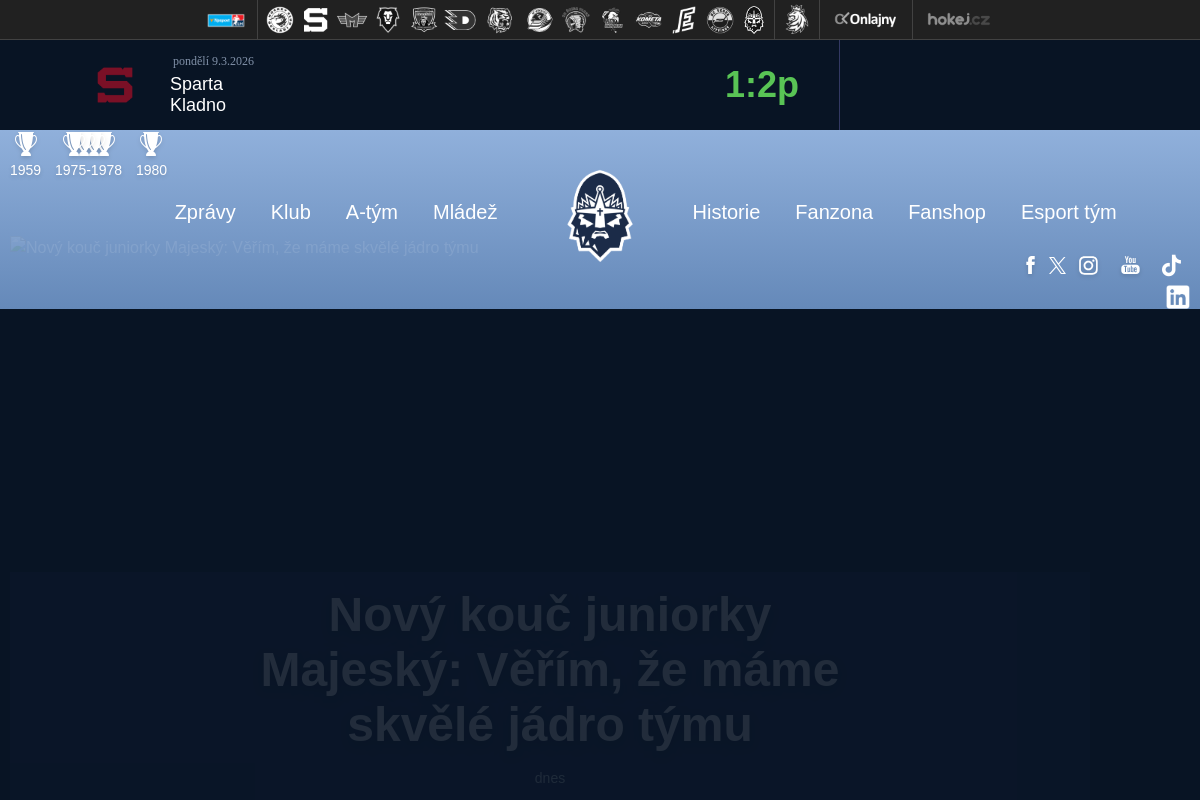Open the club TikTok icon
The height and width of the screenshot is (800, 1200).
(1171, 265)
